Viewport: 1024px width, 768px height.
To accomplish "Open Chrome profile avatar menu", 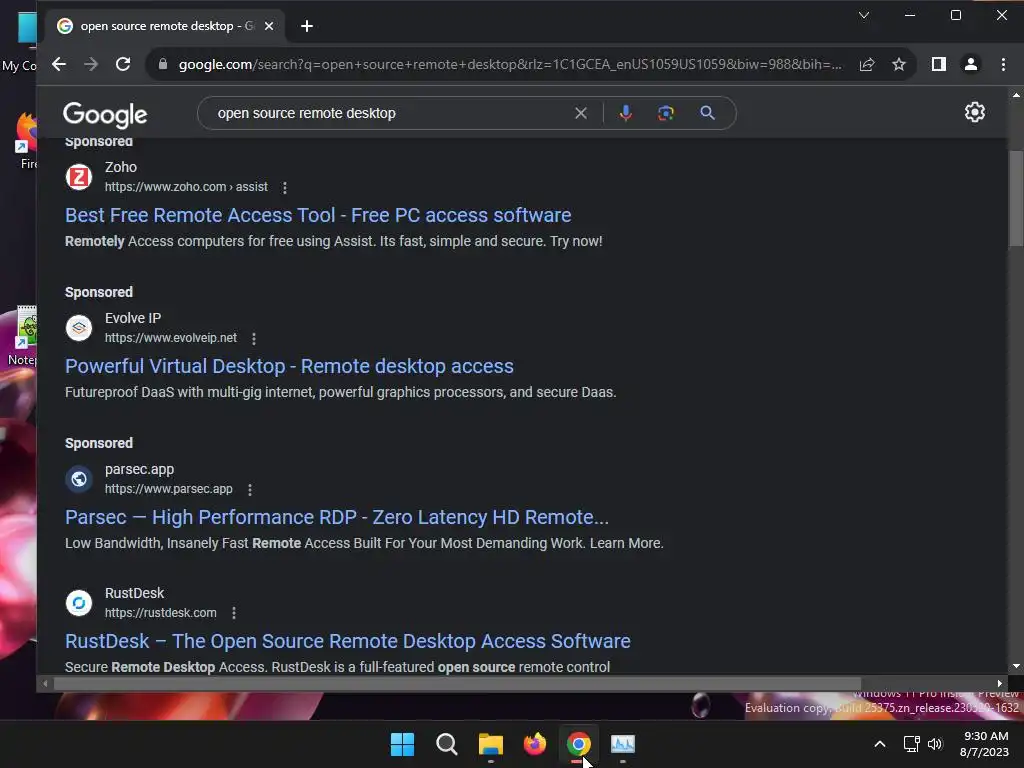I will pyautogui.click(x=970, y=64).
